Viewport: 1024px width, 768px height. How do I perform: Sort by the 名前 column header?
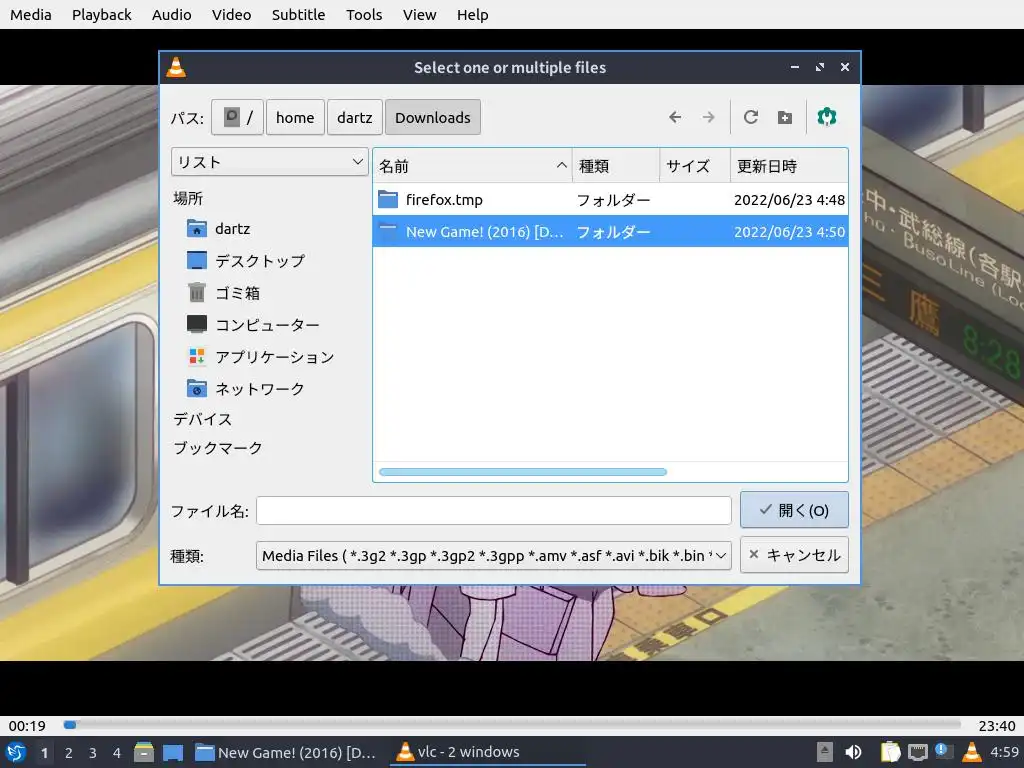pos(472,166)
